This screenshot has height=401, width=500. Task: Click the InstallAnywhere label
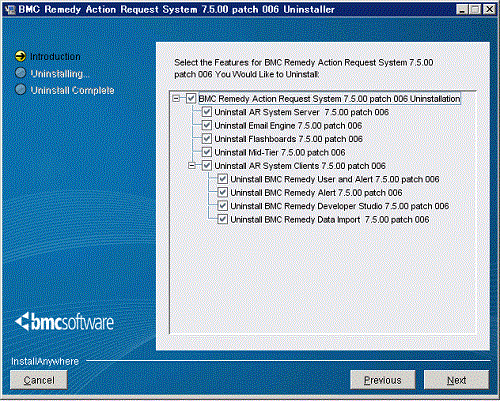tap(45, 361)
